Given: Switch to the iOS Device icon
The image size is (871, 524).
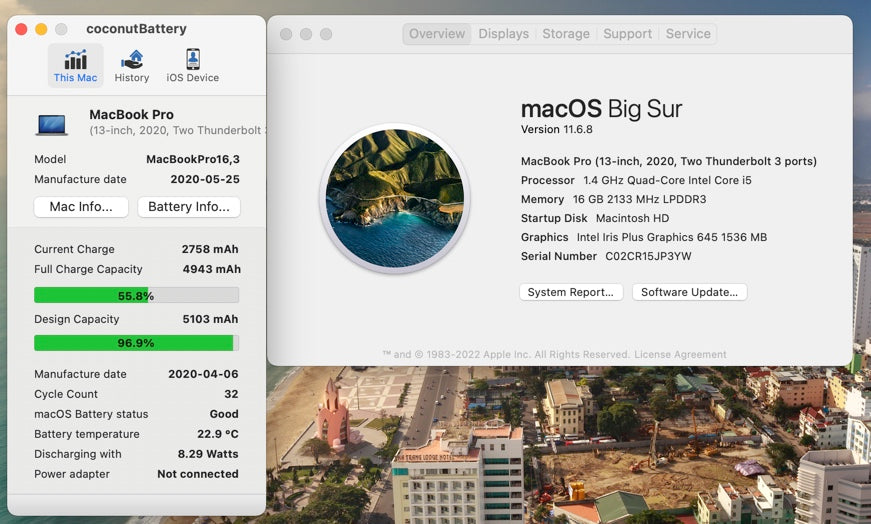Looking at the screenshot, I should click(x=192, y=65).
